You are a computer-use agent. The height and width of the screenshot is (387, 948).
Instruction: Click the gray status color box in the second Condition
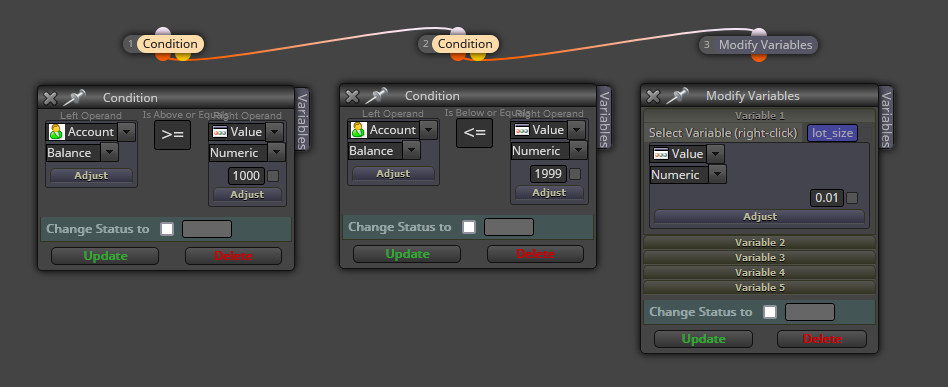click(508, 227)
